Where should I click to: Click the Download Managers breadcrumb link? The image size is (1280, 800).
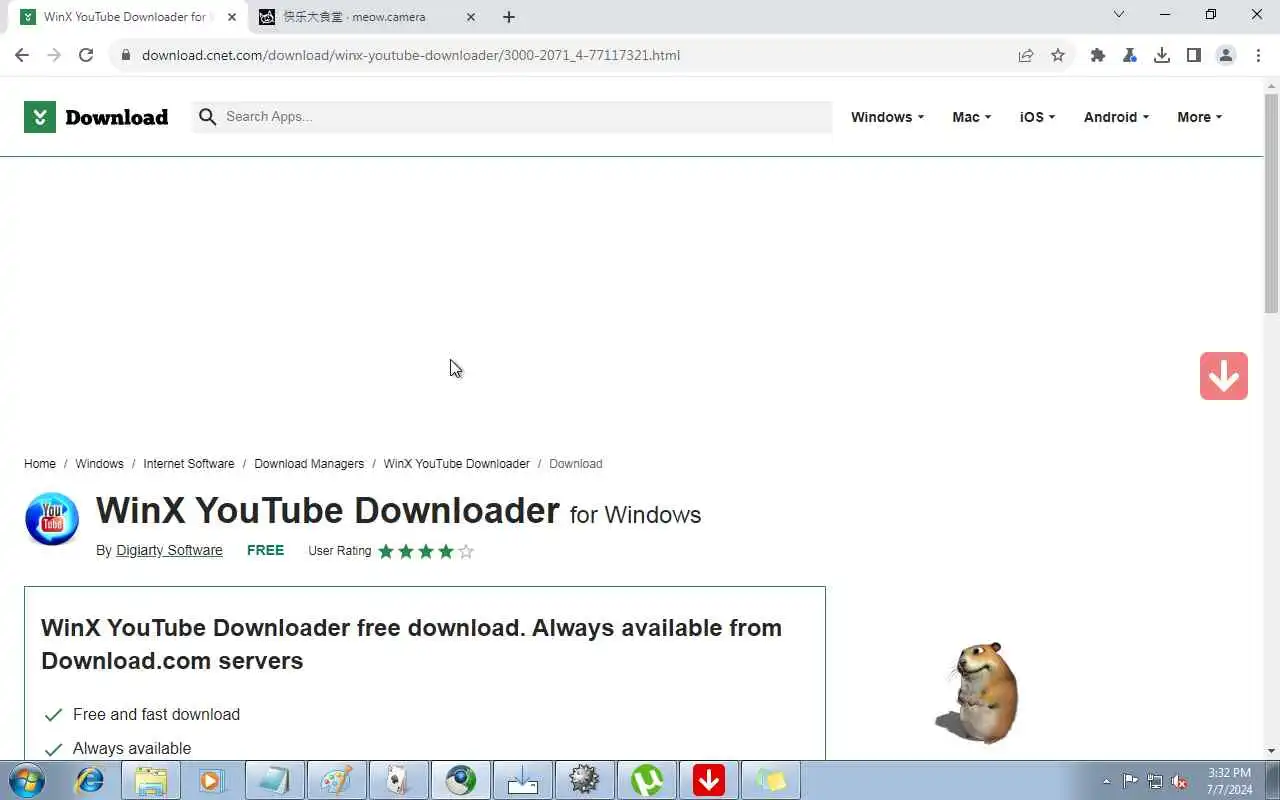309,464
